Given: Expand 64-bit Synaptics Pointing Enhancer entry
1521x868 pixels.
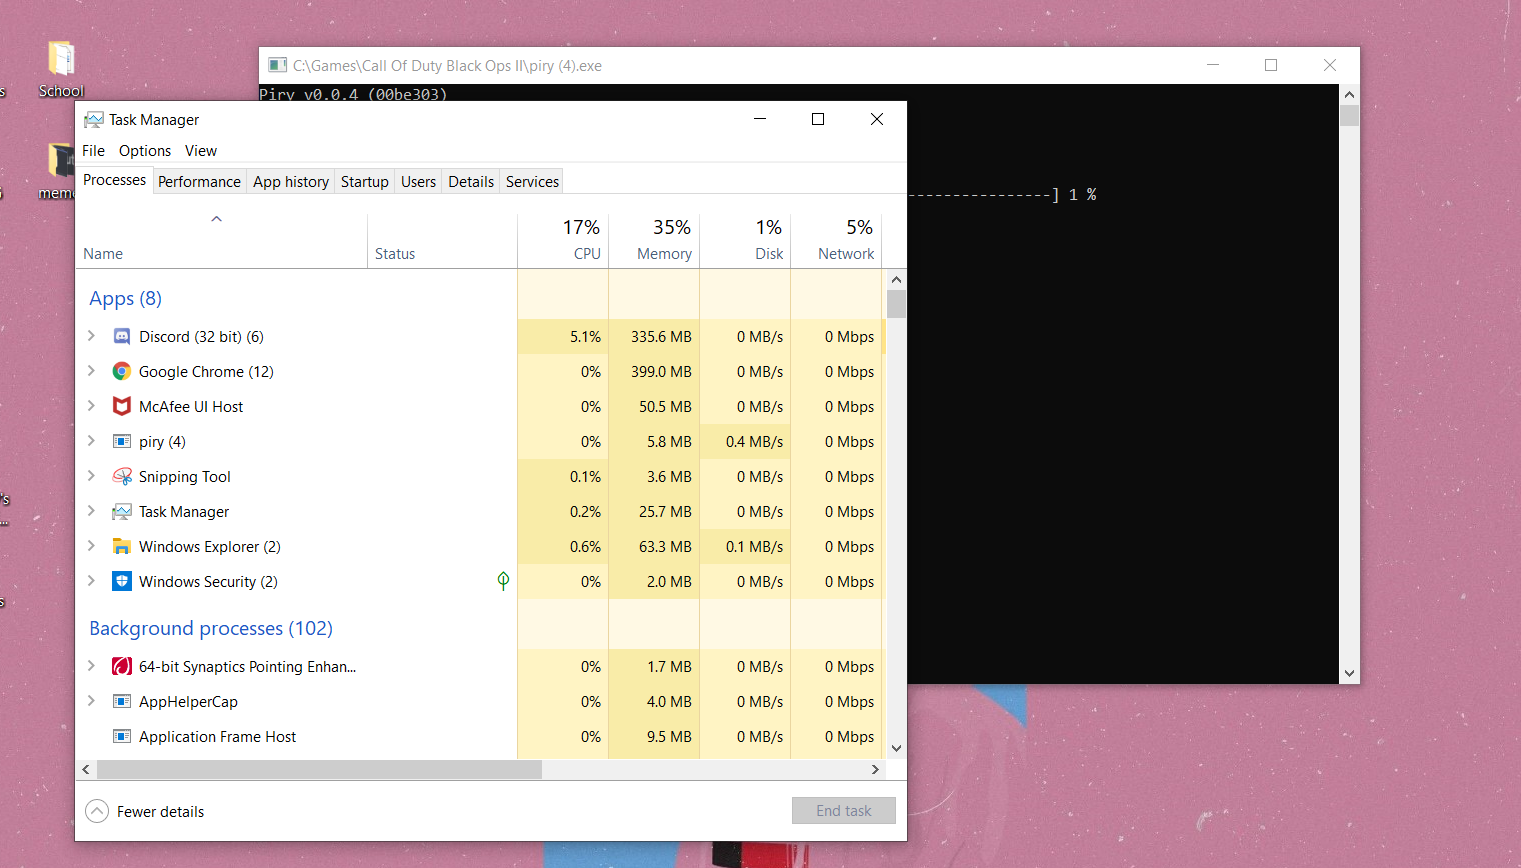Looking at the screenshot, I should pos(91,666).
